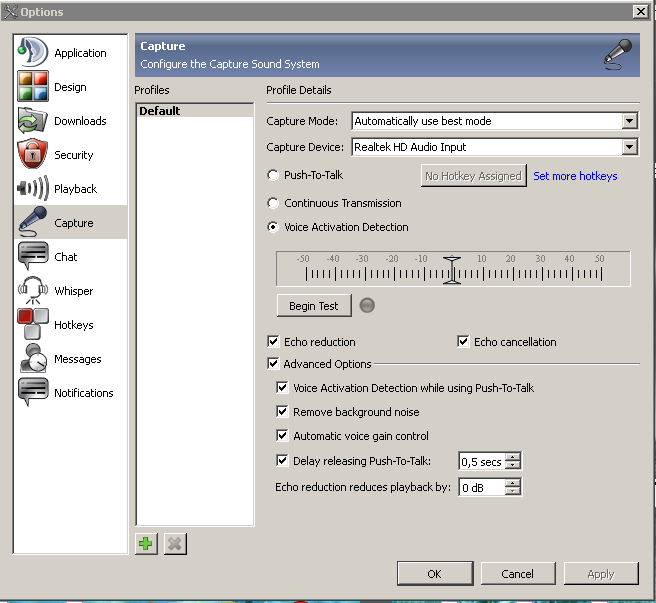Image resolution: width=656 pixels, height=603 pixels.
Task: Set voice activation slider to 40 mark
Action: (572, 274)
